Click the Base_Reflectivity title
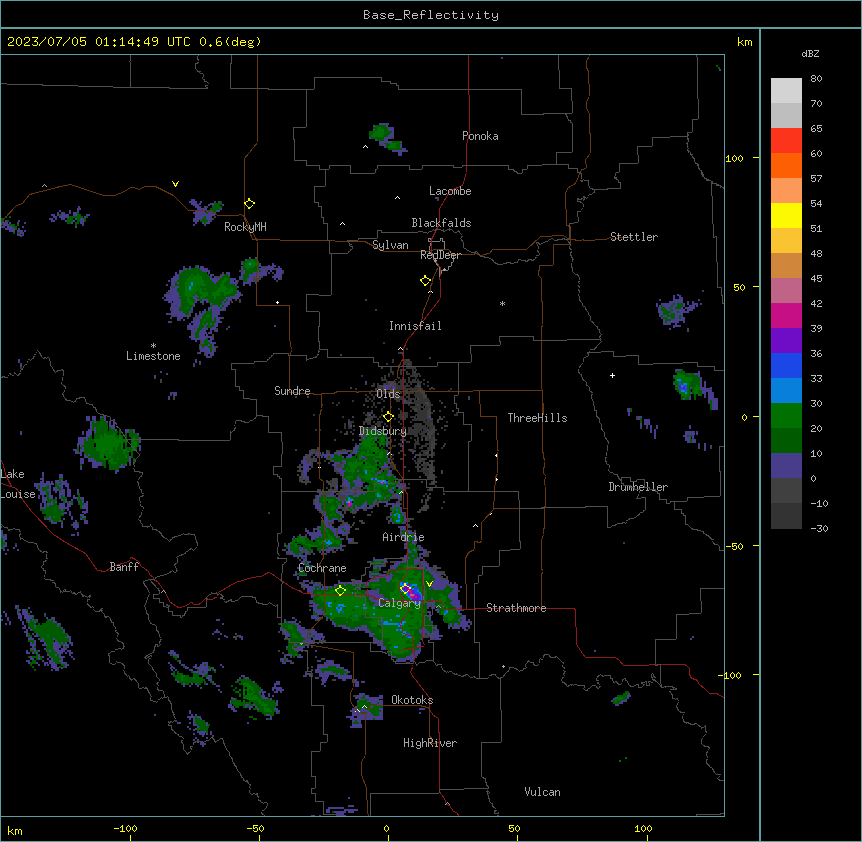Image resolution: width=862 pixels, height=842 pixels. [x=431, y=15]
